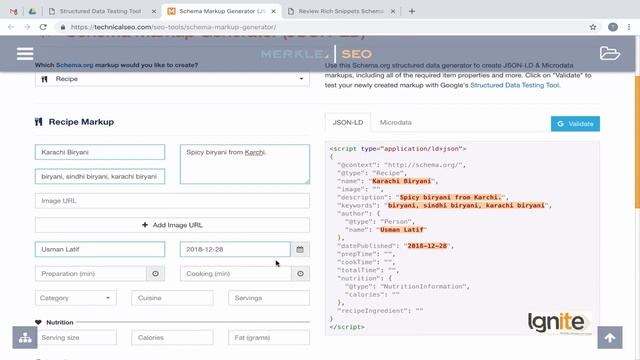The height and width of the screenshot is (360, 640).
Task: Click the Serving size input field
Action: [x=77, y=338]
